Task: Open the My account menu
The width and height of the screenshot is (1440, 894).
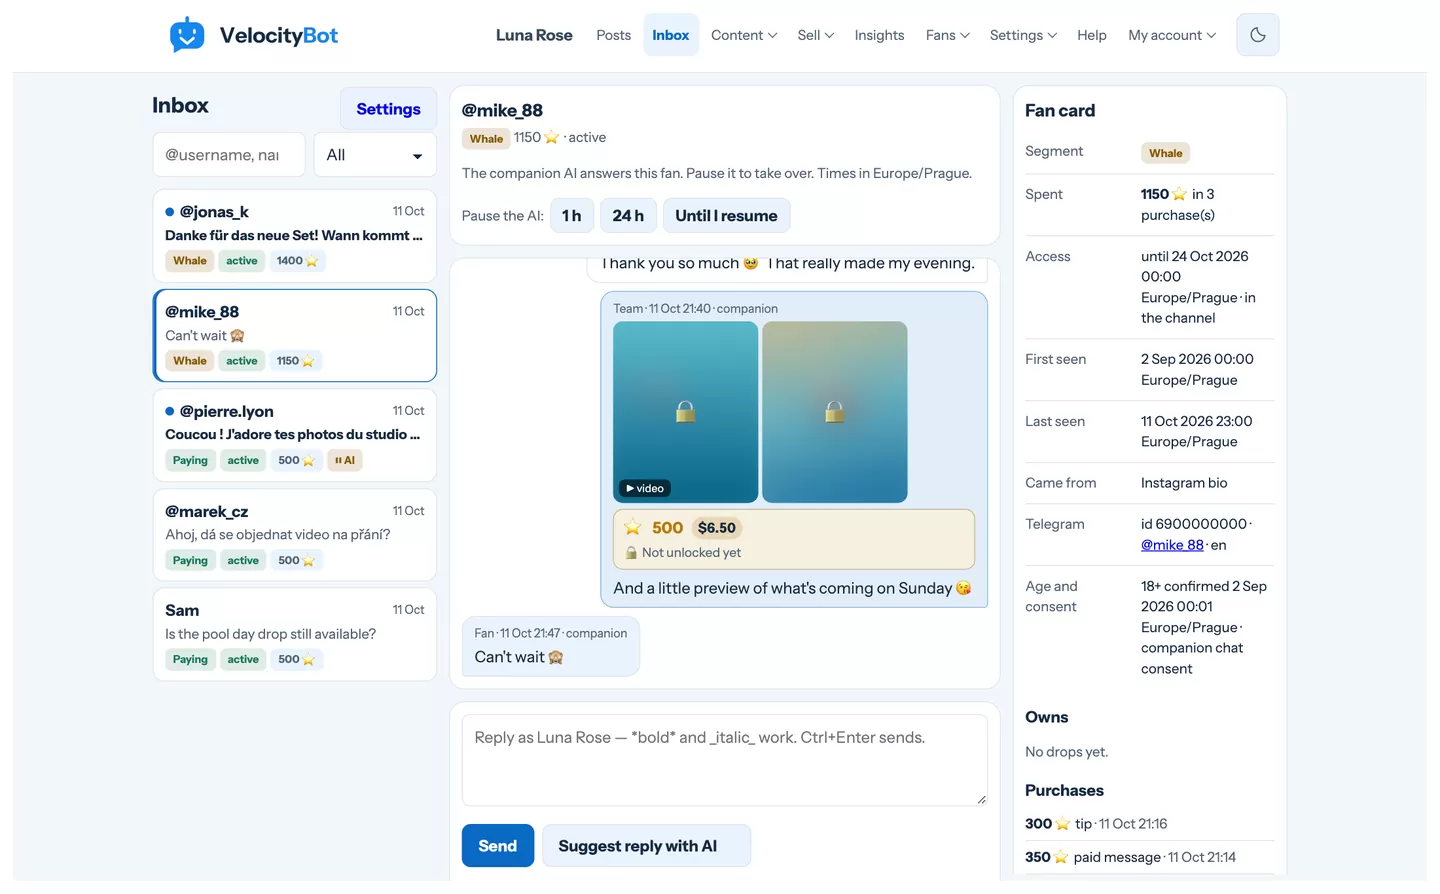Action: [1172, 35]
